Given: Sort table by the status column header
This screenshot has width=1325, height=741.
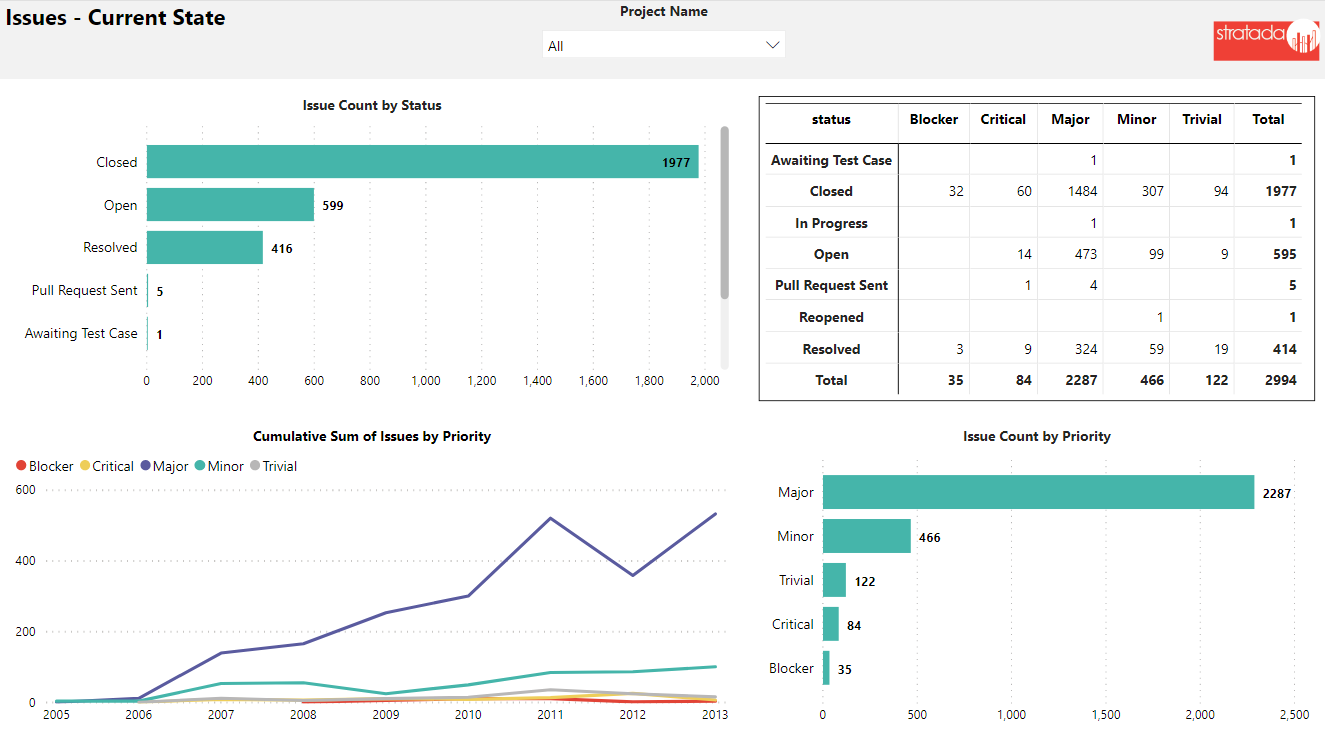Looking at the screenshot, I should 831,119.
